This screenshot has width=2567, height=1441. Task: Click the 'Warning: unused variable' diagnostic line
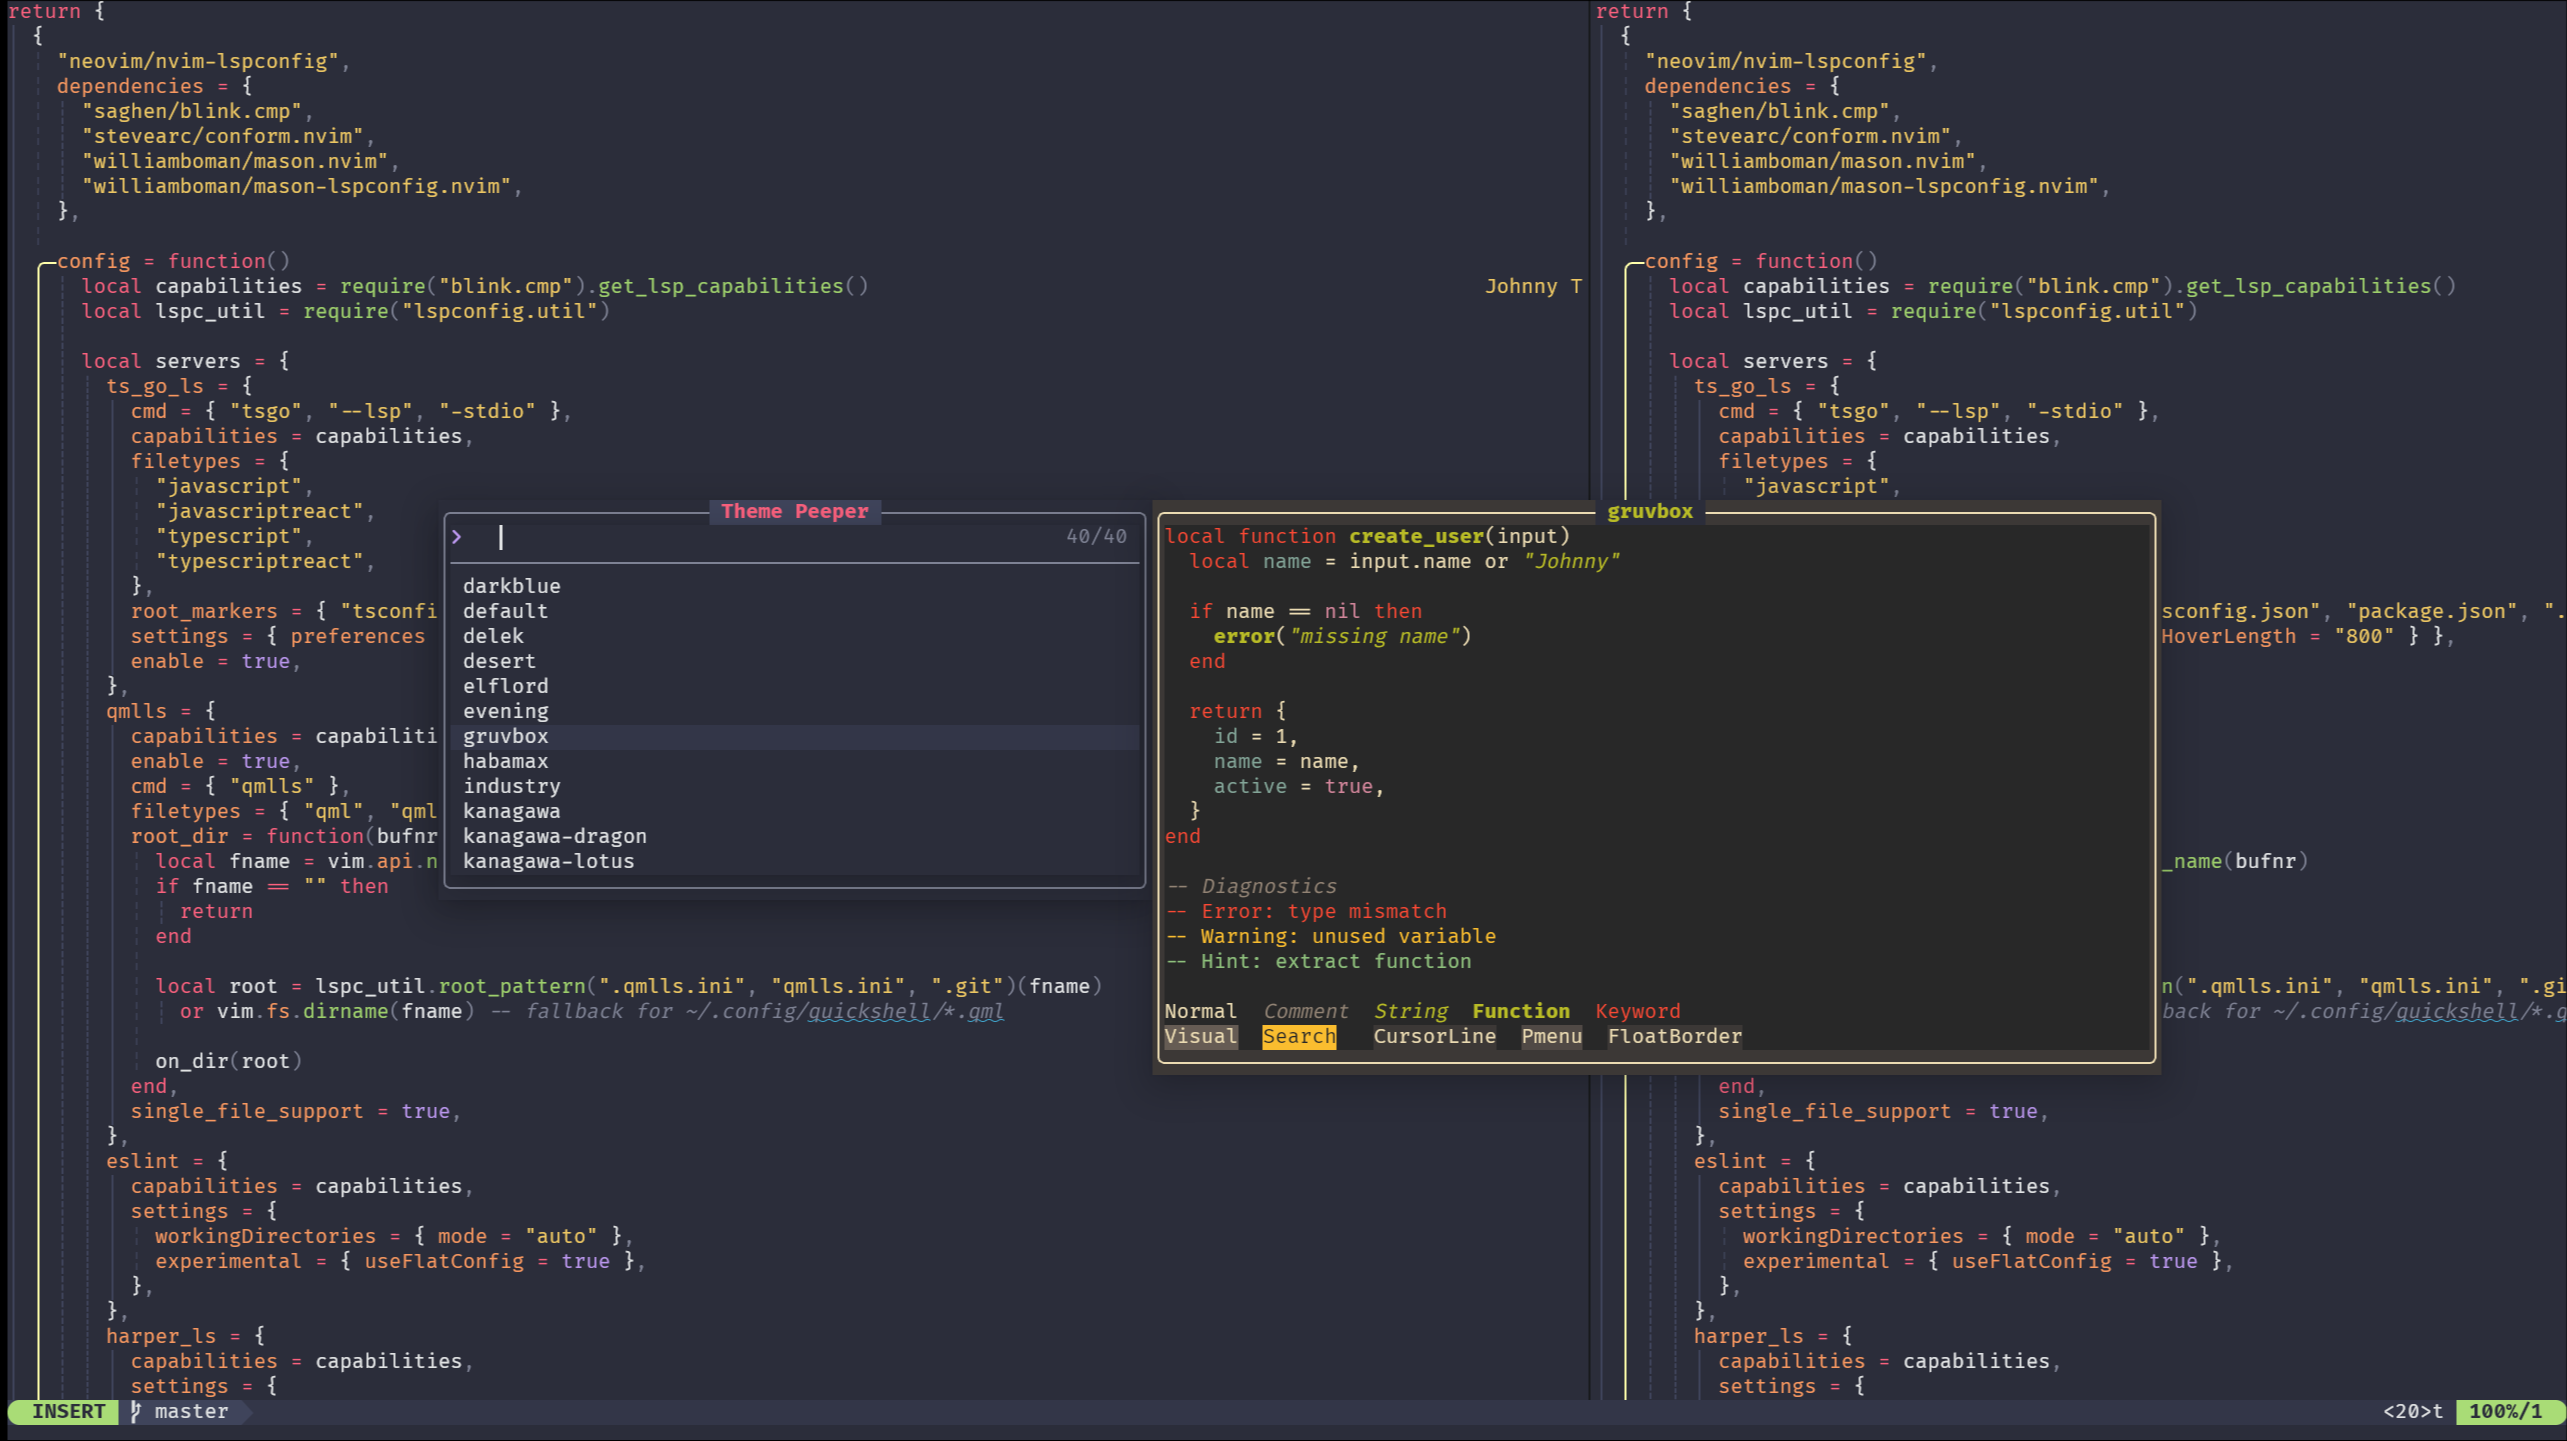(x=1331, y=936)
